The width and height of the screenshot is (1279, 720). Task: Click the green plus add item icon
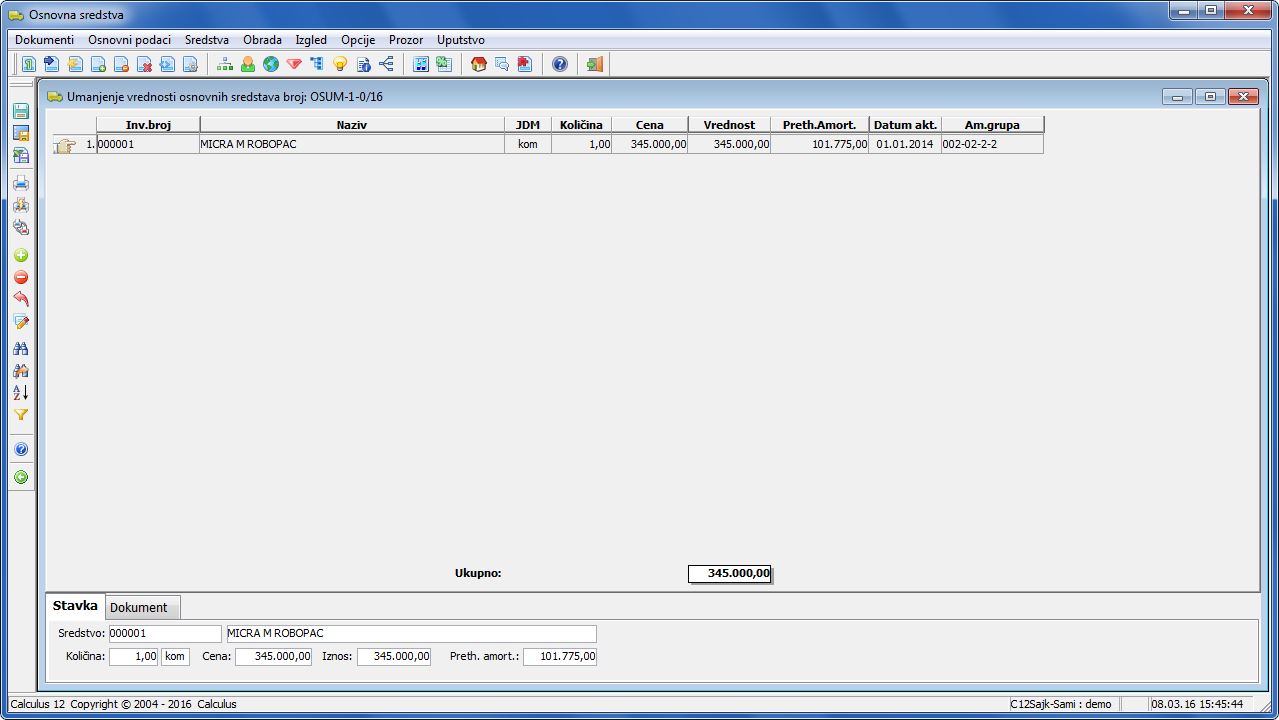(x=21, y=256)
